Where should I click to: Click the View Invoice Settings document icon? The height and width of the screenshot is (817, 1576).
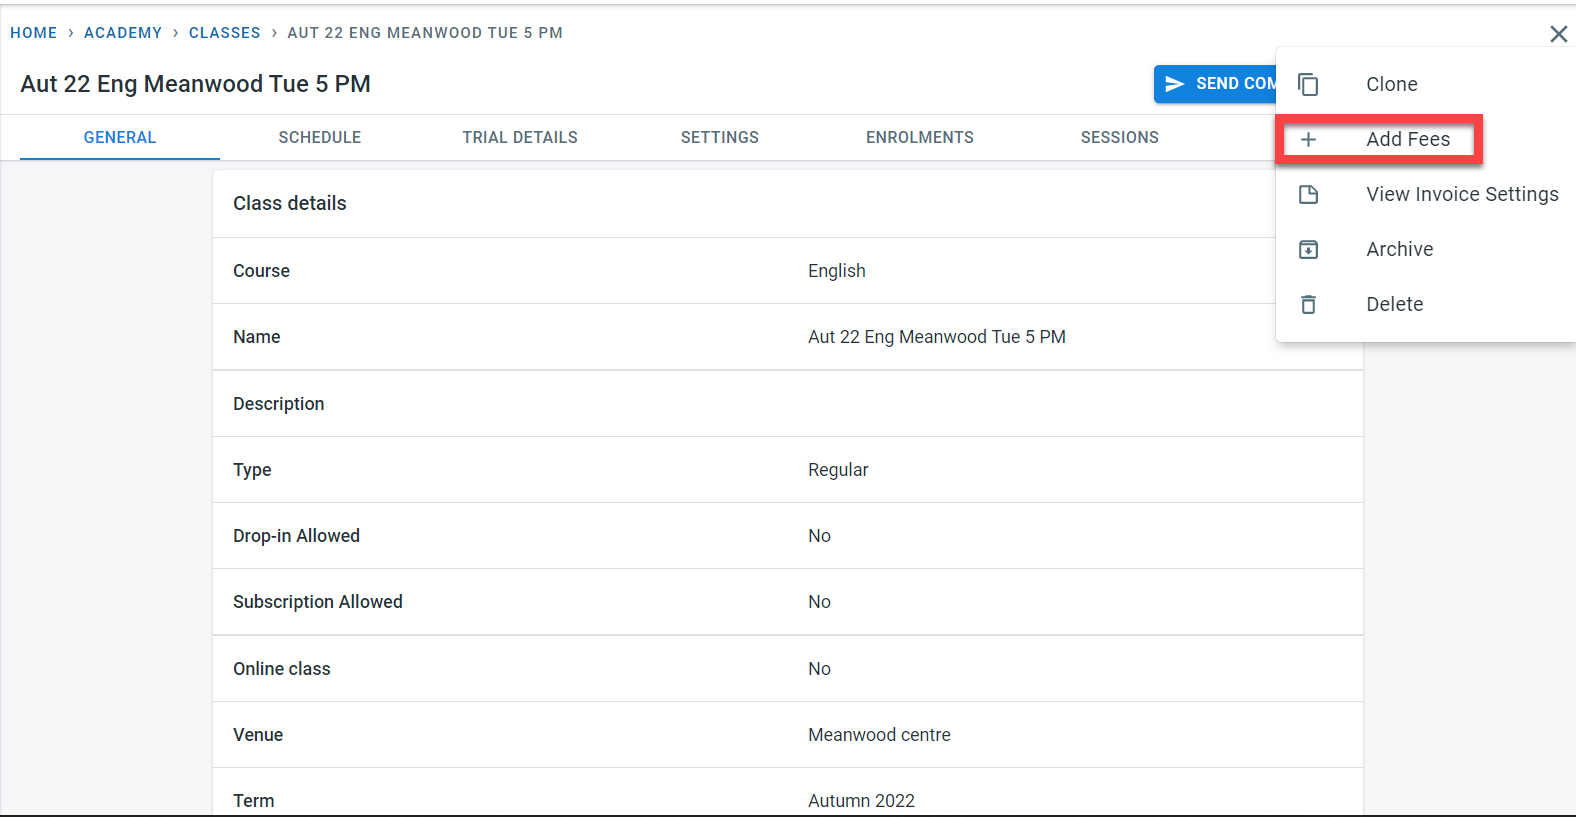[x=1308, y=195]
